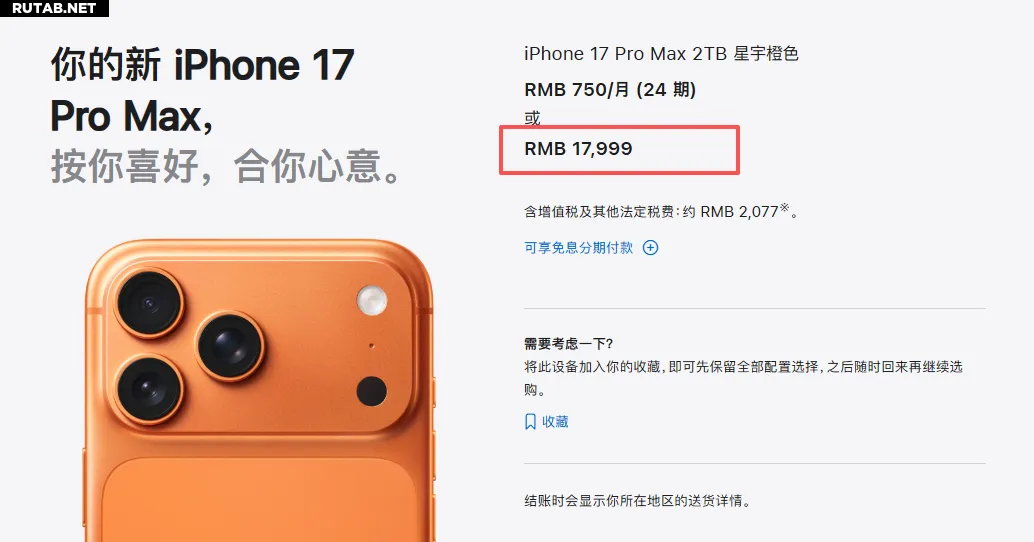Click the 需要考虑一下? section heading
This screenshot has height=542, width=1034.
[x=568, y=344]
